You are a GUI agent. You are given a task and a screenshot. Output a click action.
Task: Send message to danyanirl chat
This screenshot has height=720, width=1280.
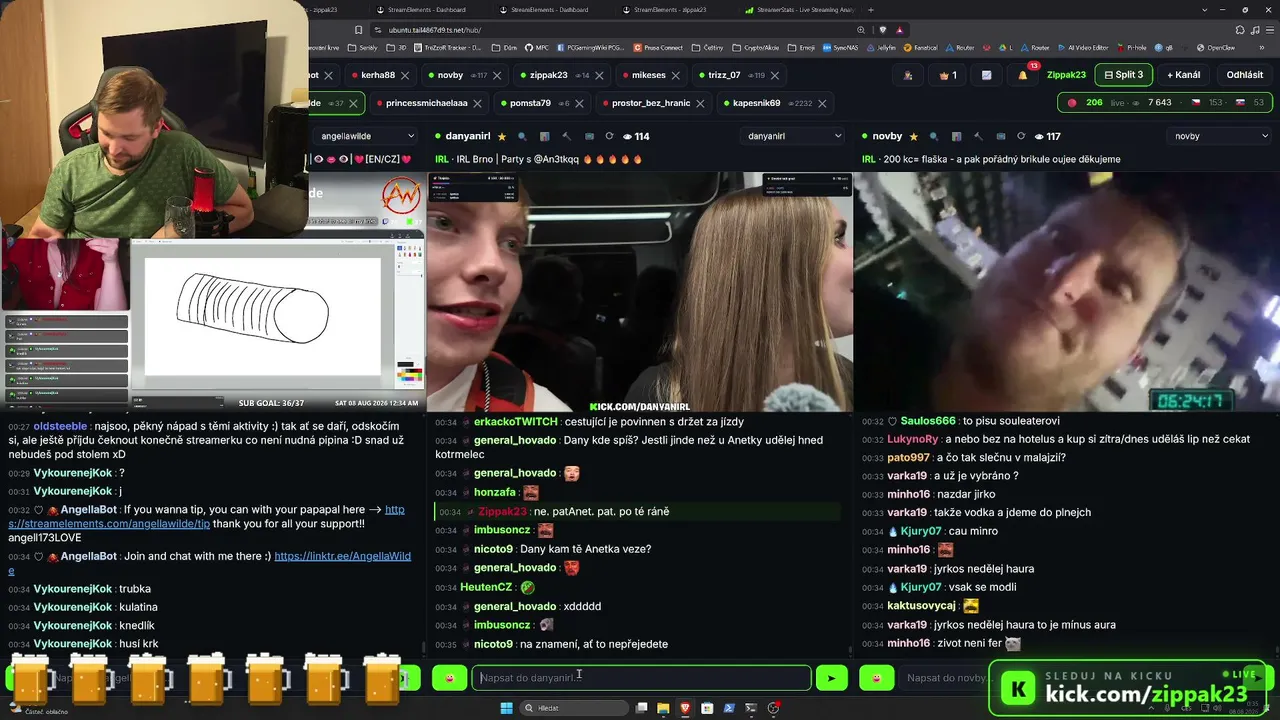[831, 678]
